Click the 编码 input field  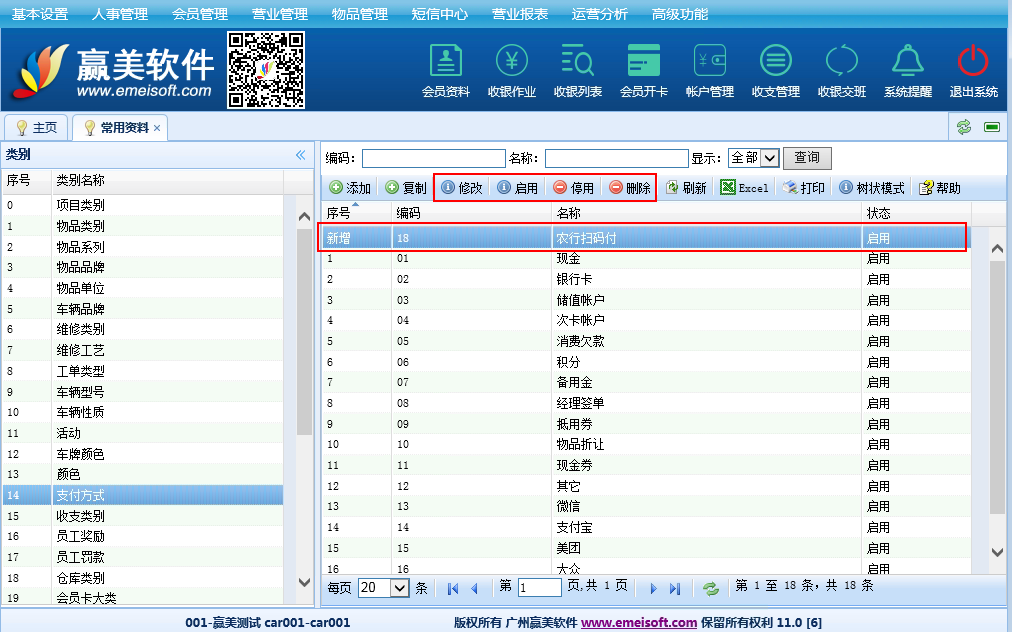tap(433, 158)
